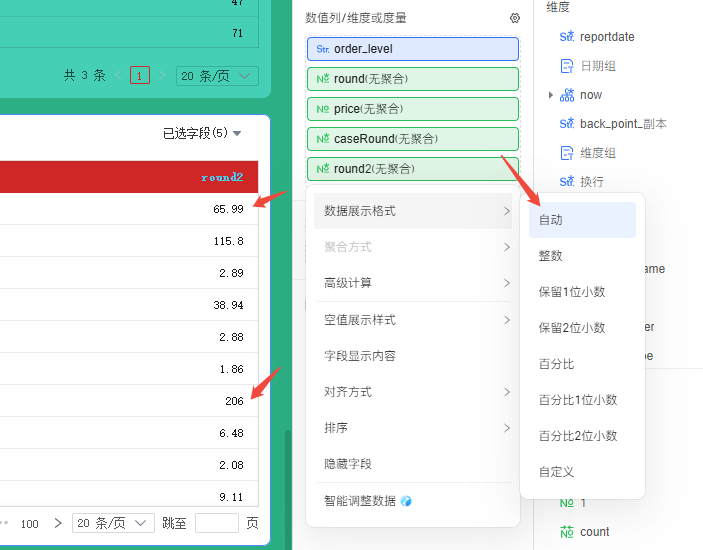This screenshot has width=703, height=550.
Task: Click the number type icon on price(无聚合)
Action: coord(323,109)
